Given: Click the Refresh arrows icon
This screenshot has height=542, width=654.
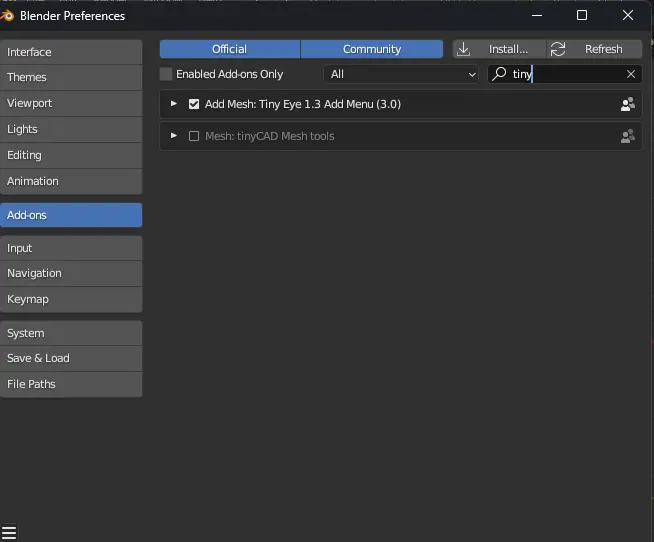Looking at the screenshot, I should tap(558, 49).
